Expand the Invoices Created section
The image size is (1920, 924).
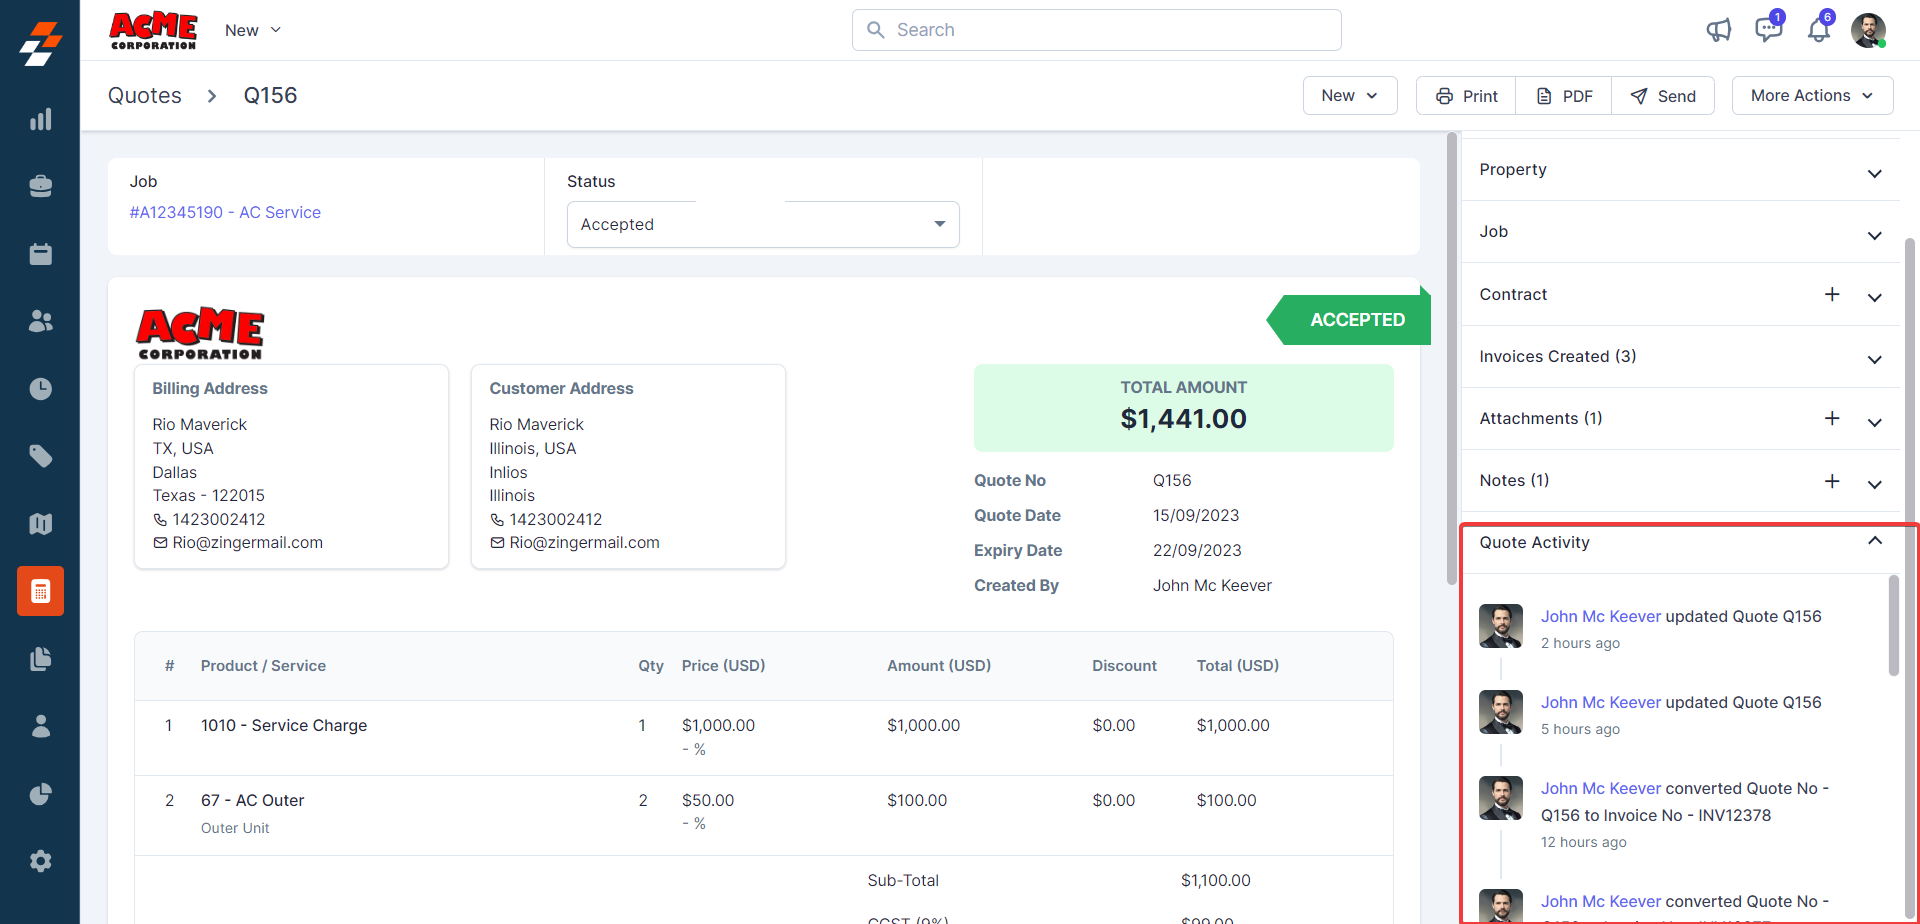tap(1874, 359)
